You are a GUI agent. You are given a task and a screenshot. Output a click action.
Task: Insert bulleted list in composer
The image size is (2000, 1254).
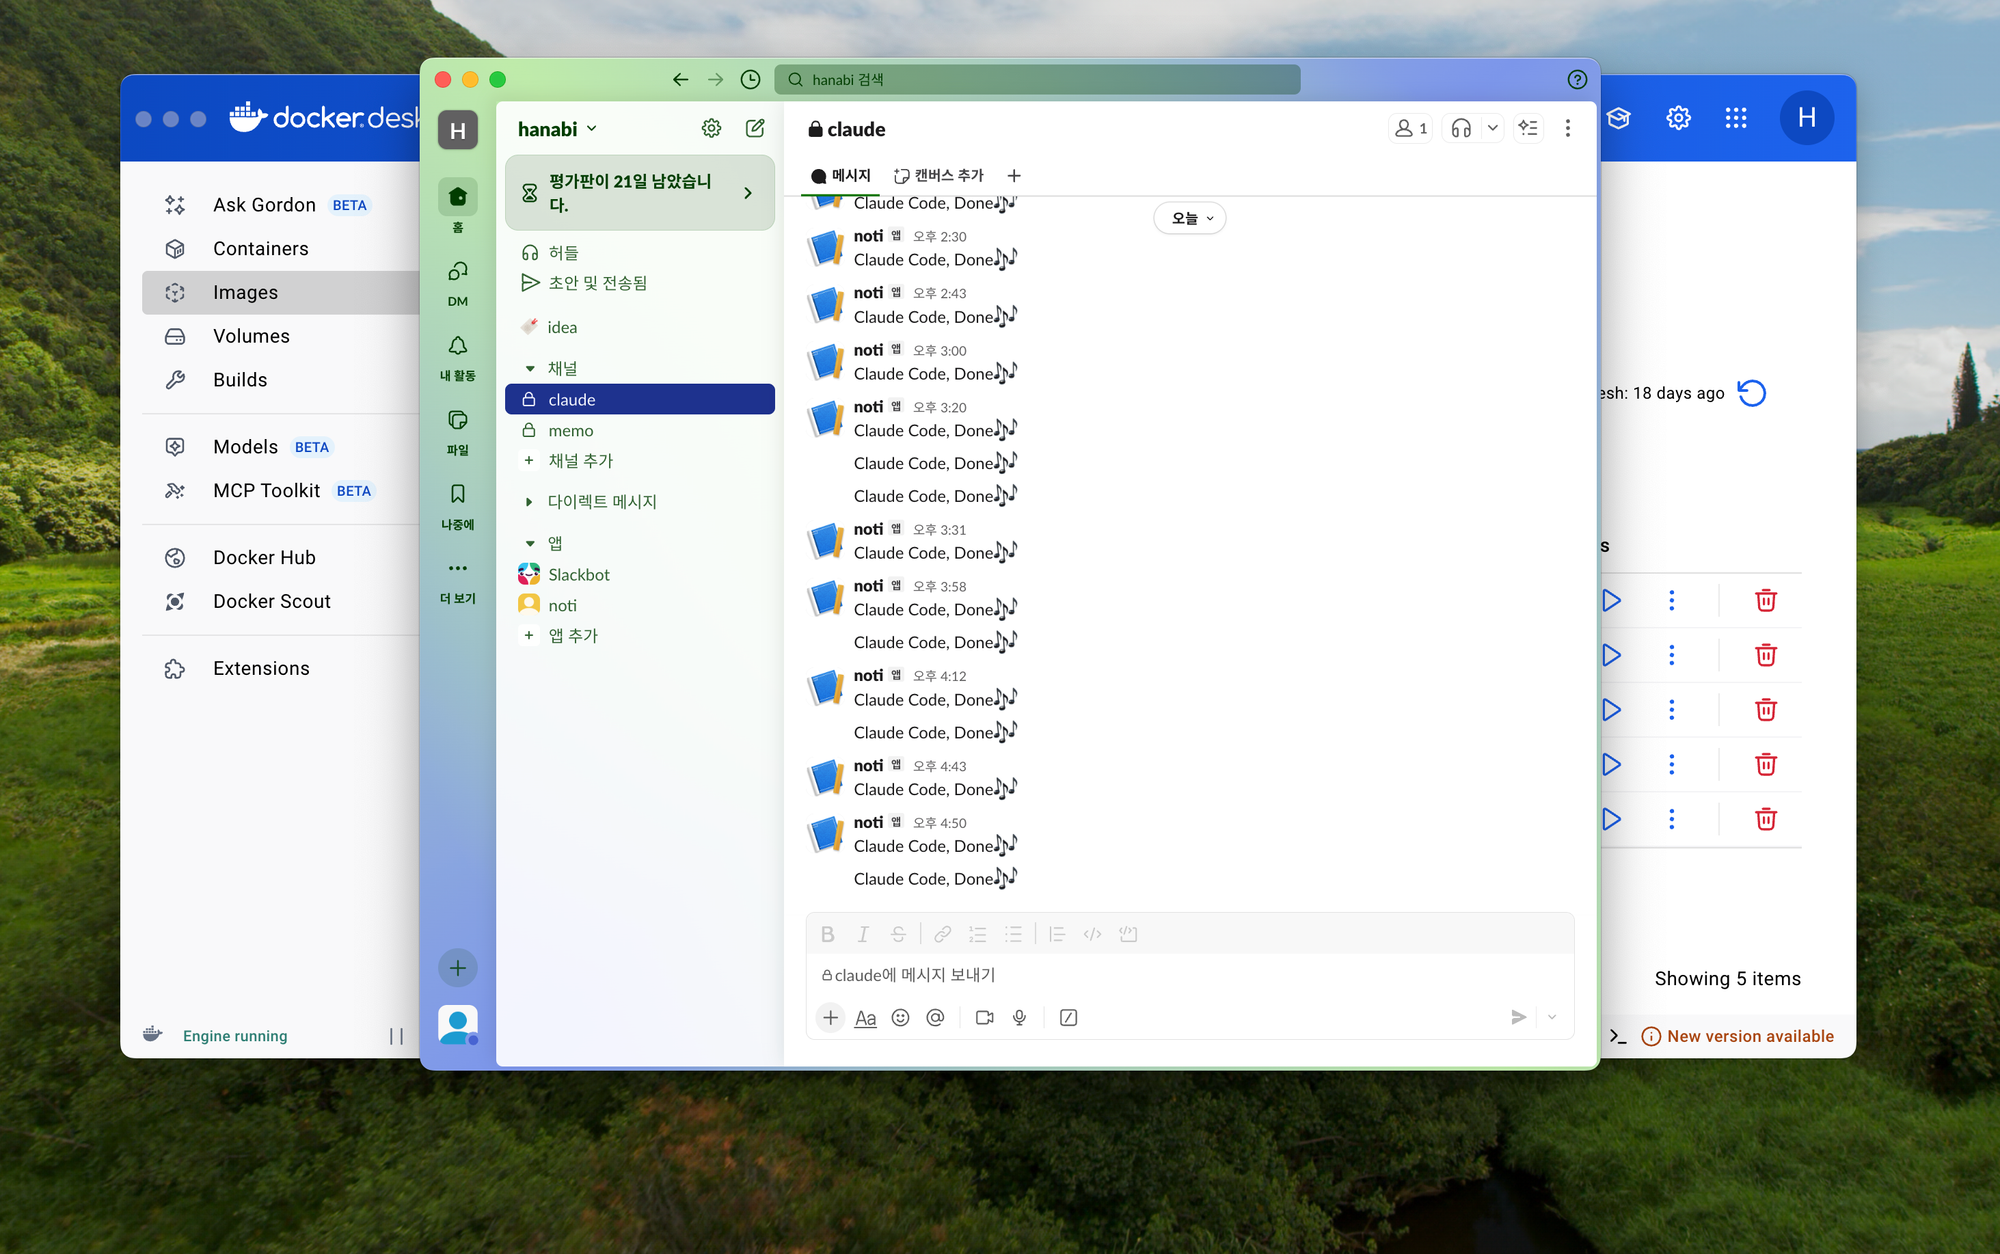pos(1013,934)
